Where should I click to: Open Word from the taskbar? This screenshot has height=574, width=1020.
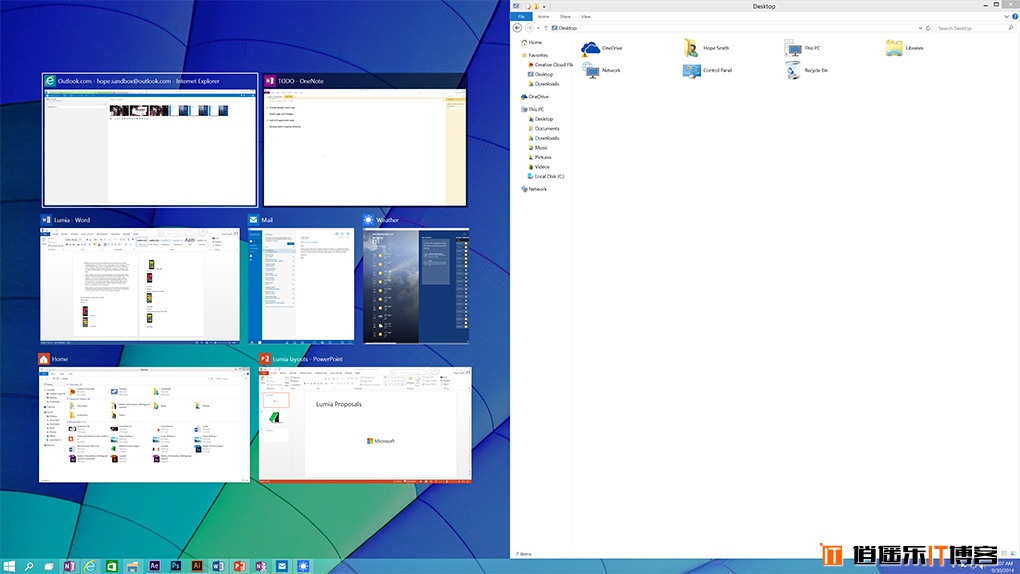(218, 566)
